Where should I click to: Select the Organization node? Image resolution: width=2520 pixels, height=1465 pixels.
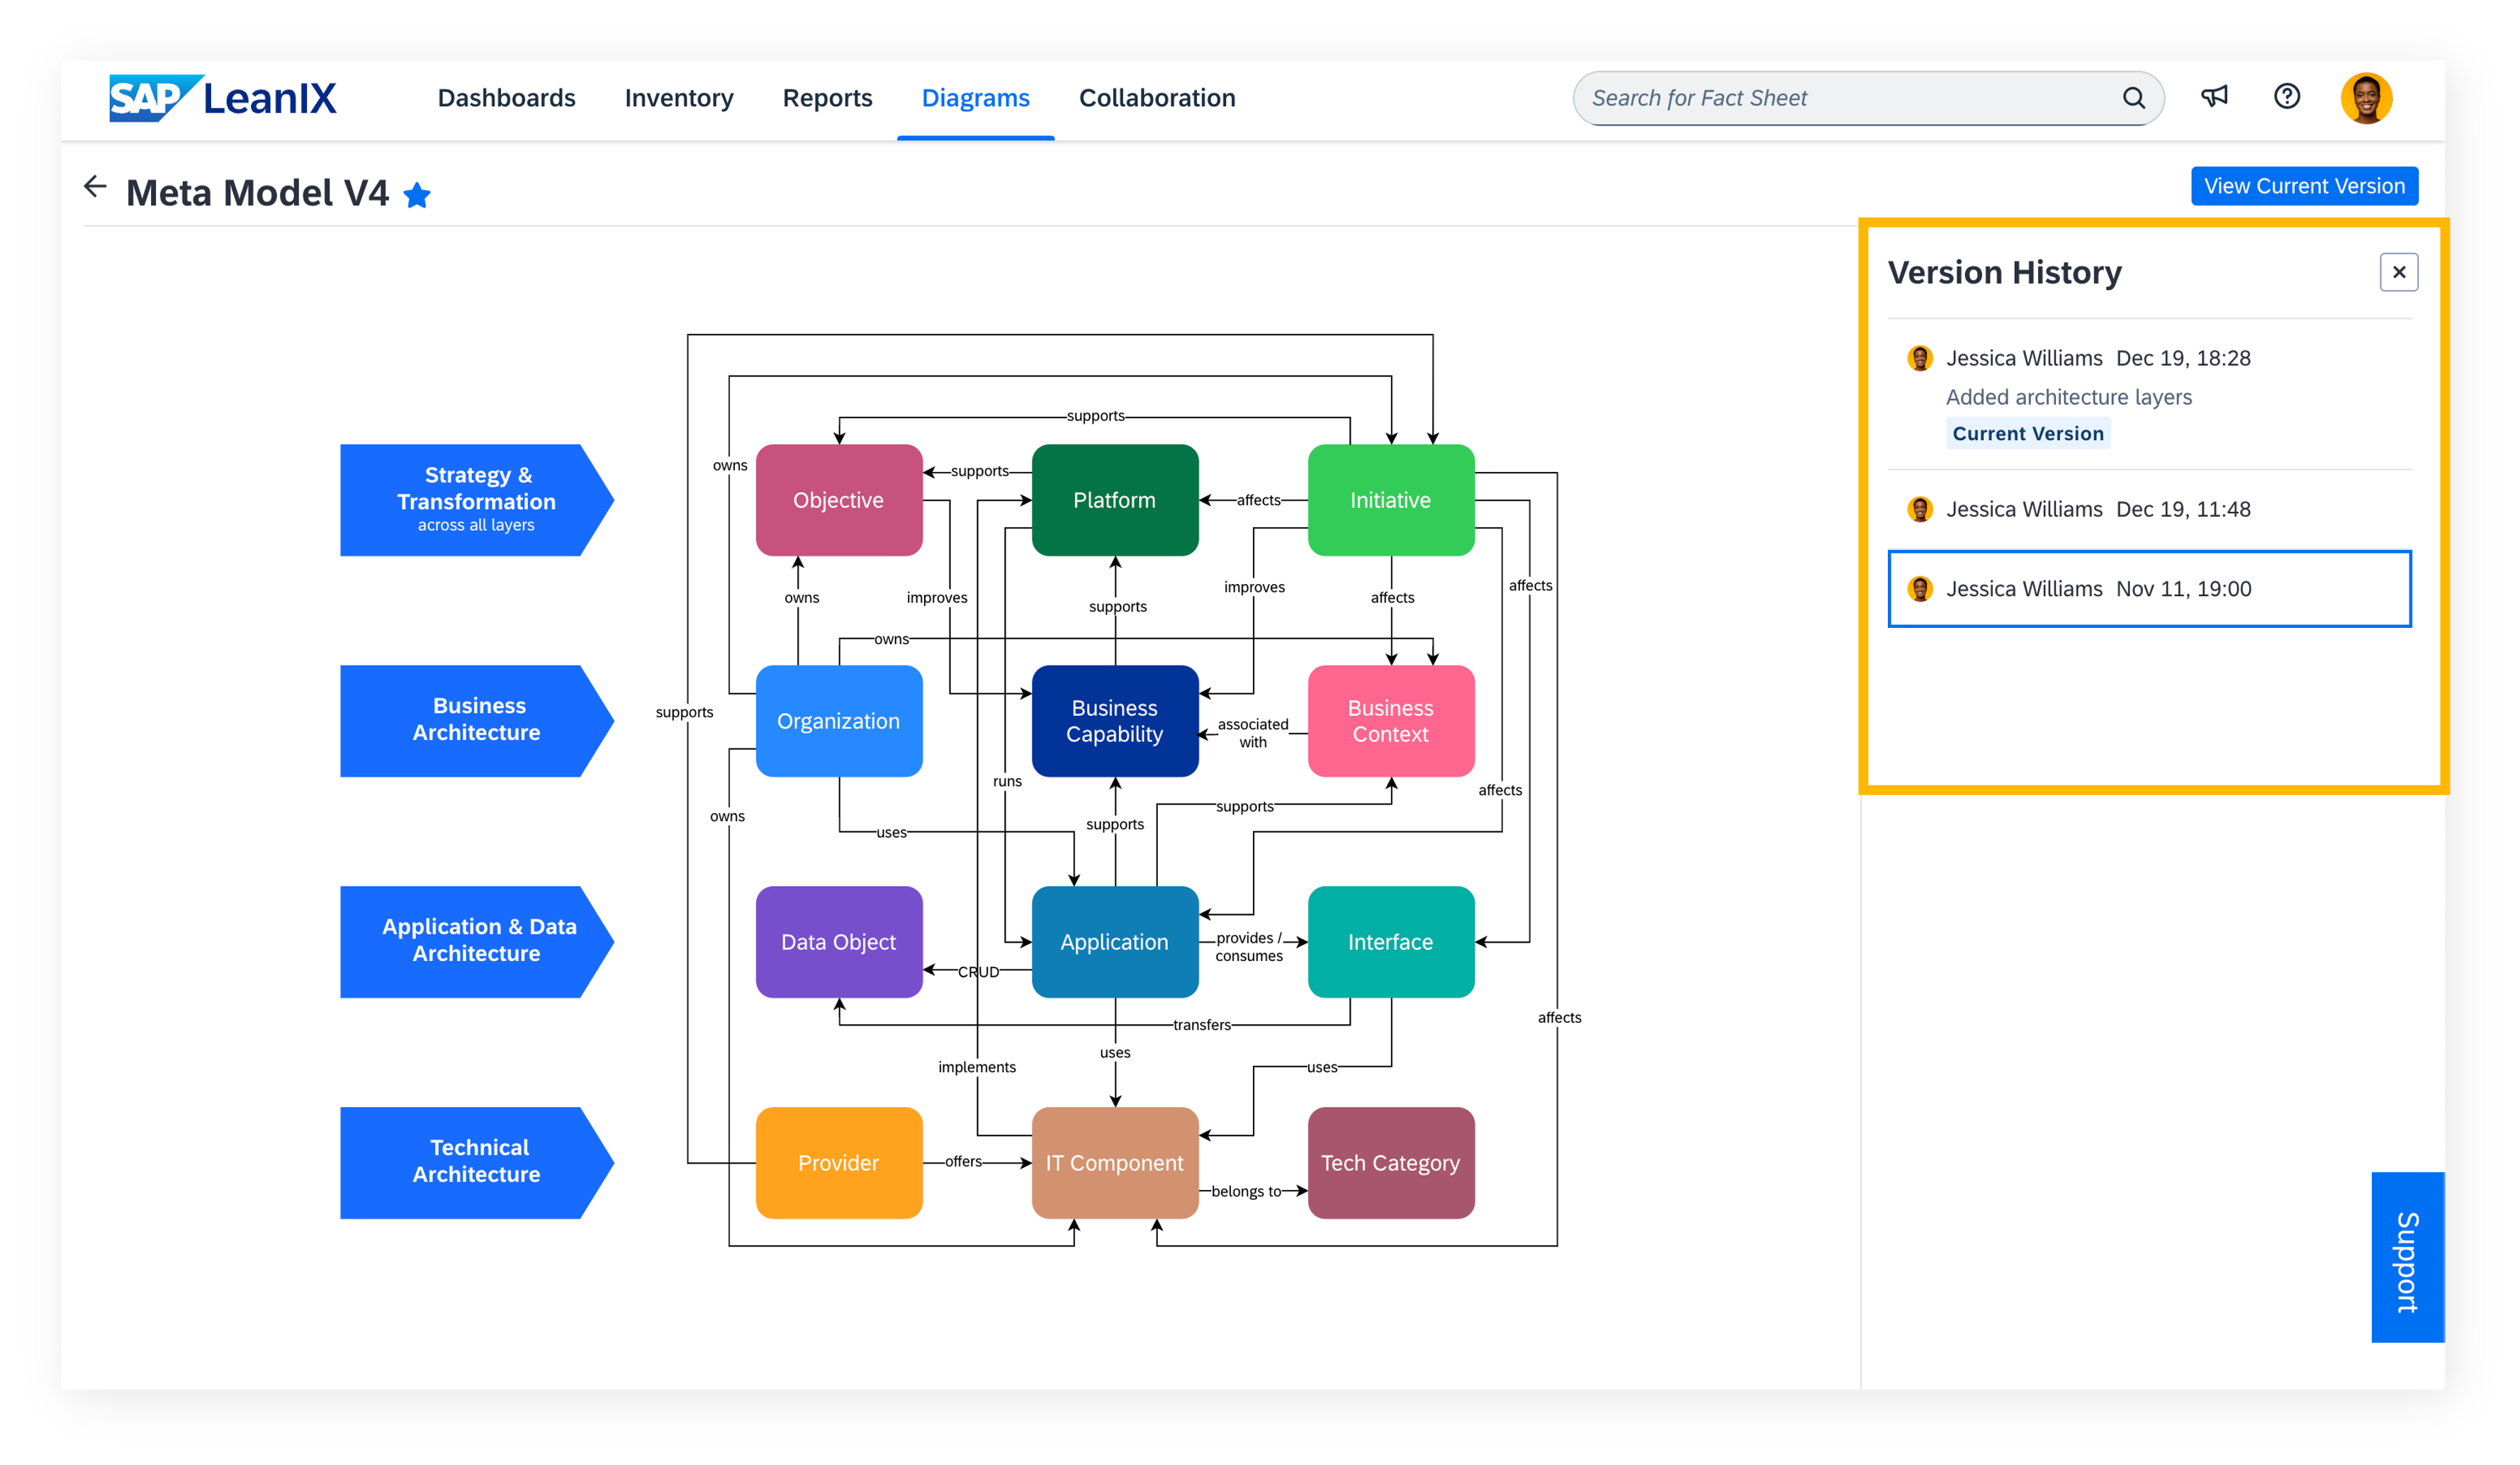click(x=838, y=721)
